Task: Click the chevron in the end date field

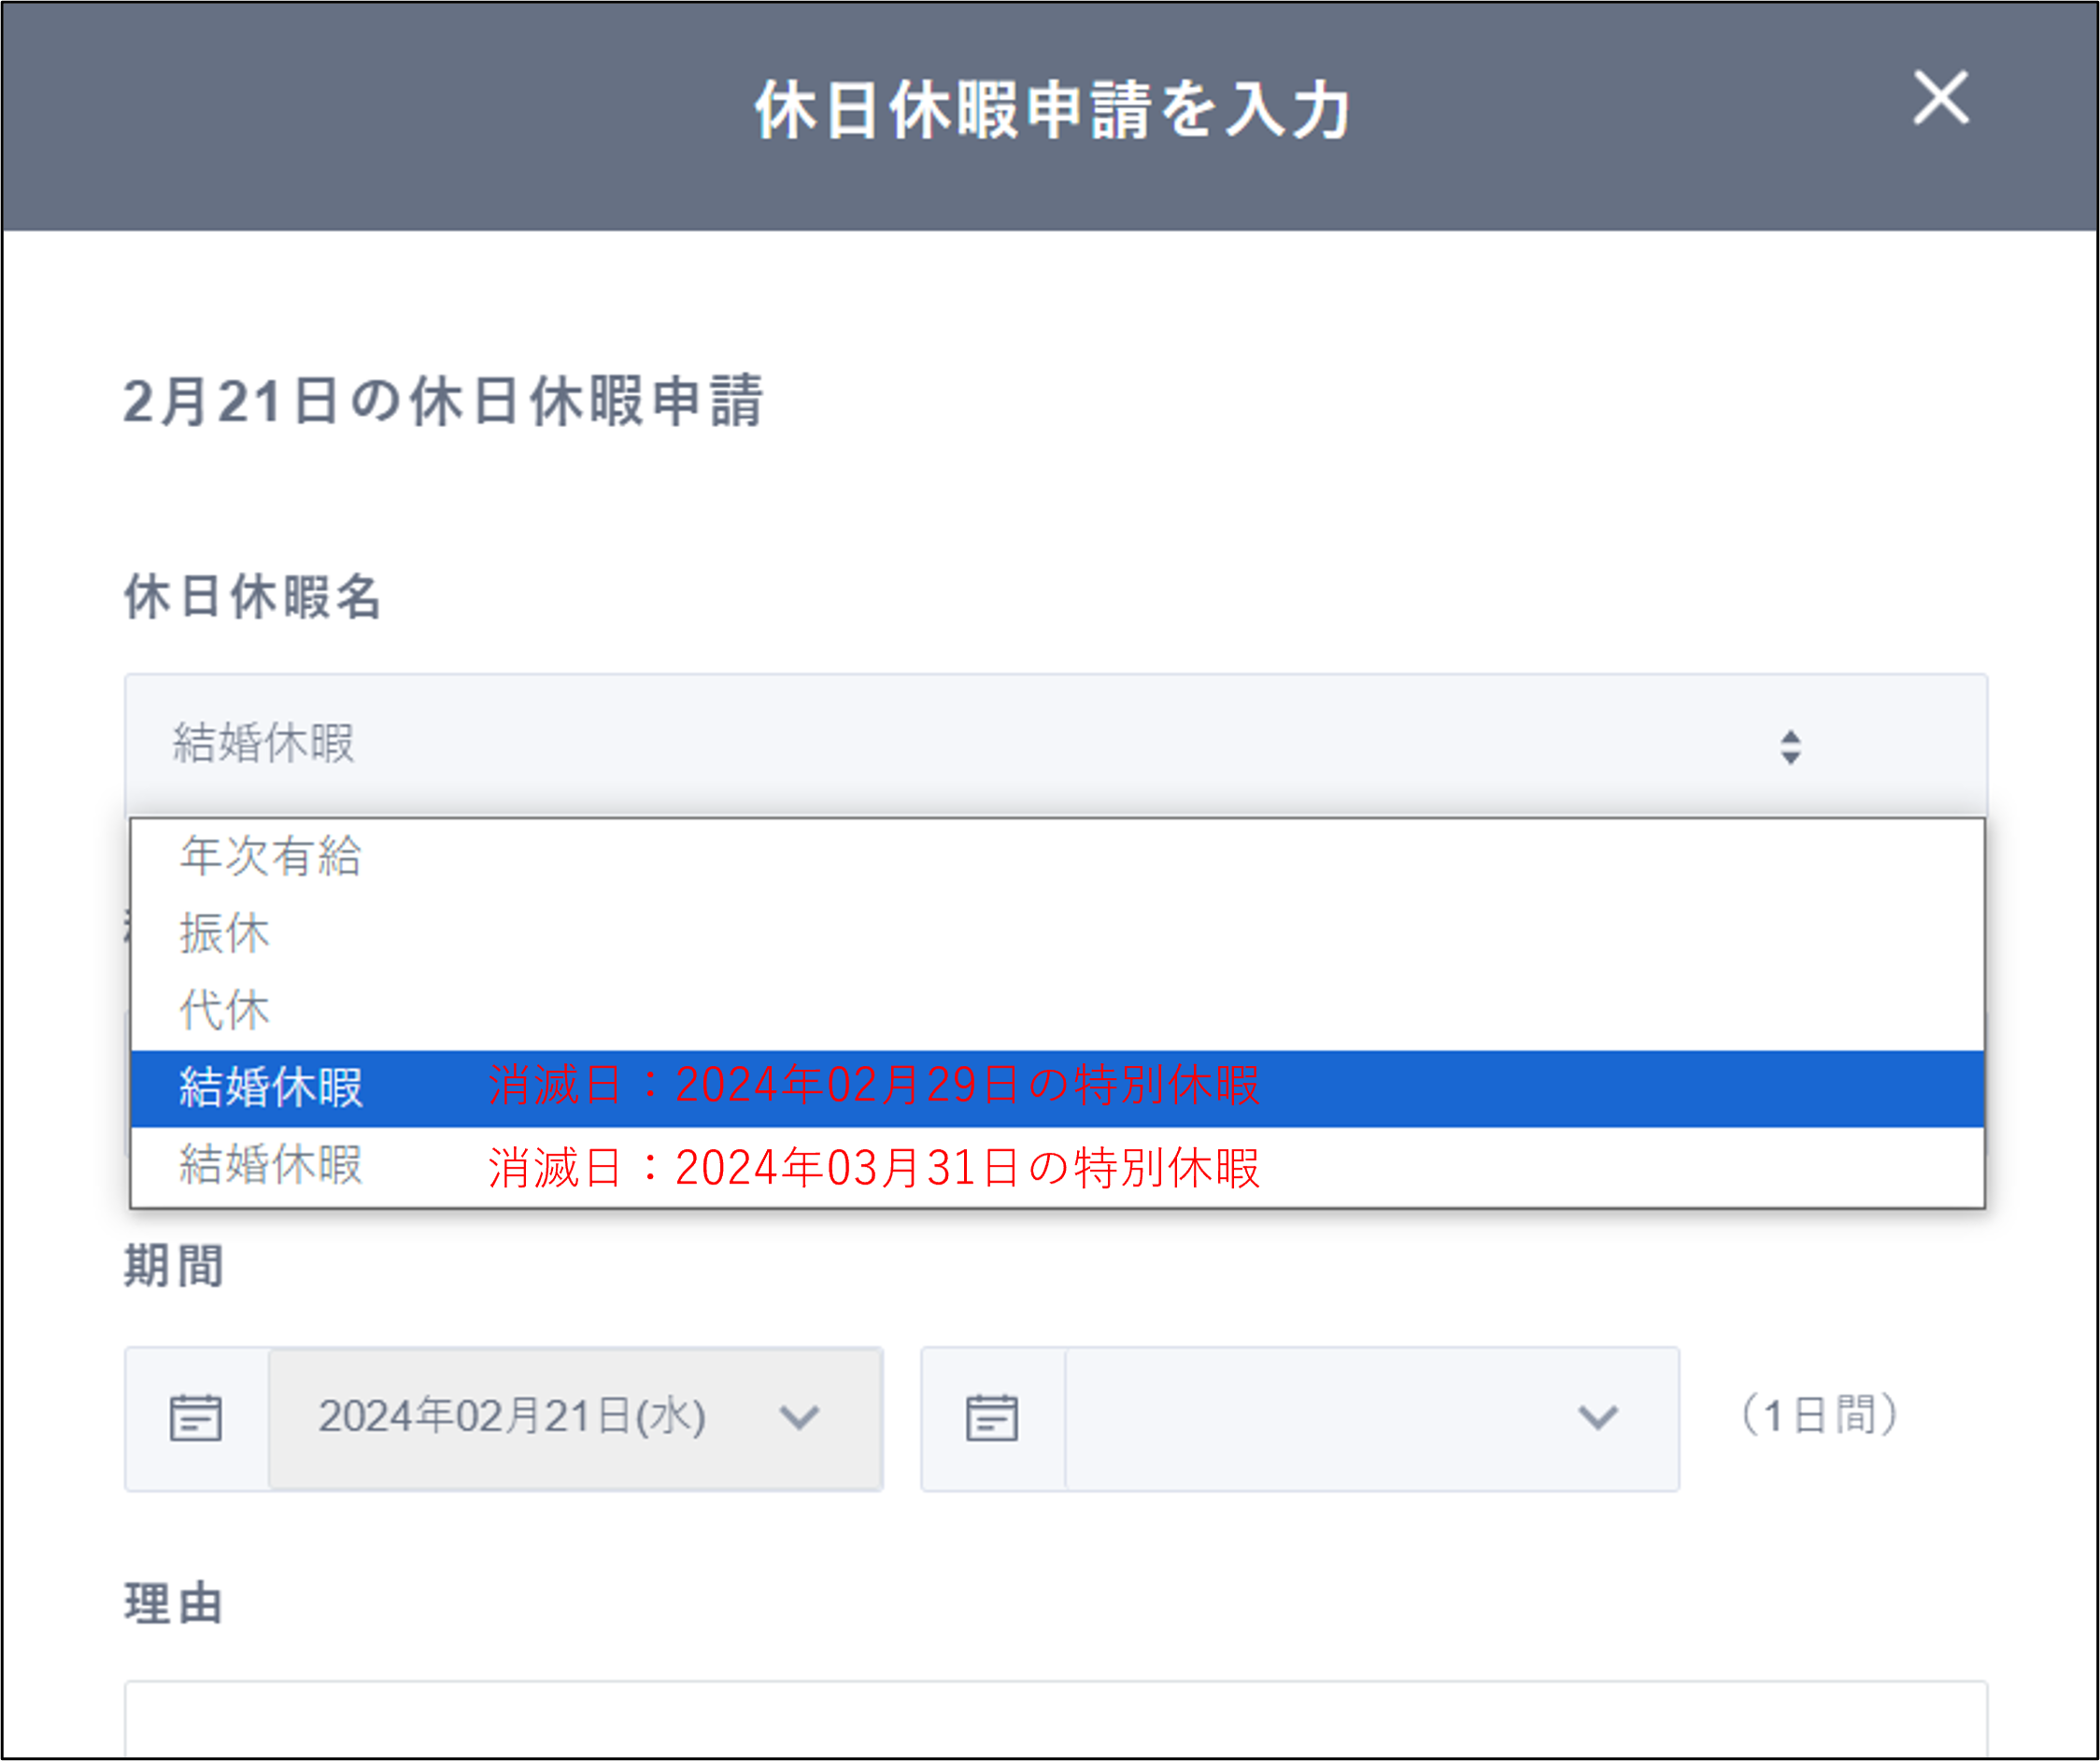Action: point(1597,1418)
